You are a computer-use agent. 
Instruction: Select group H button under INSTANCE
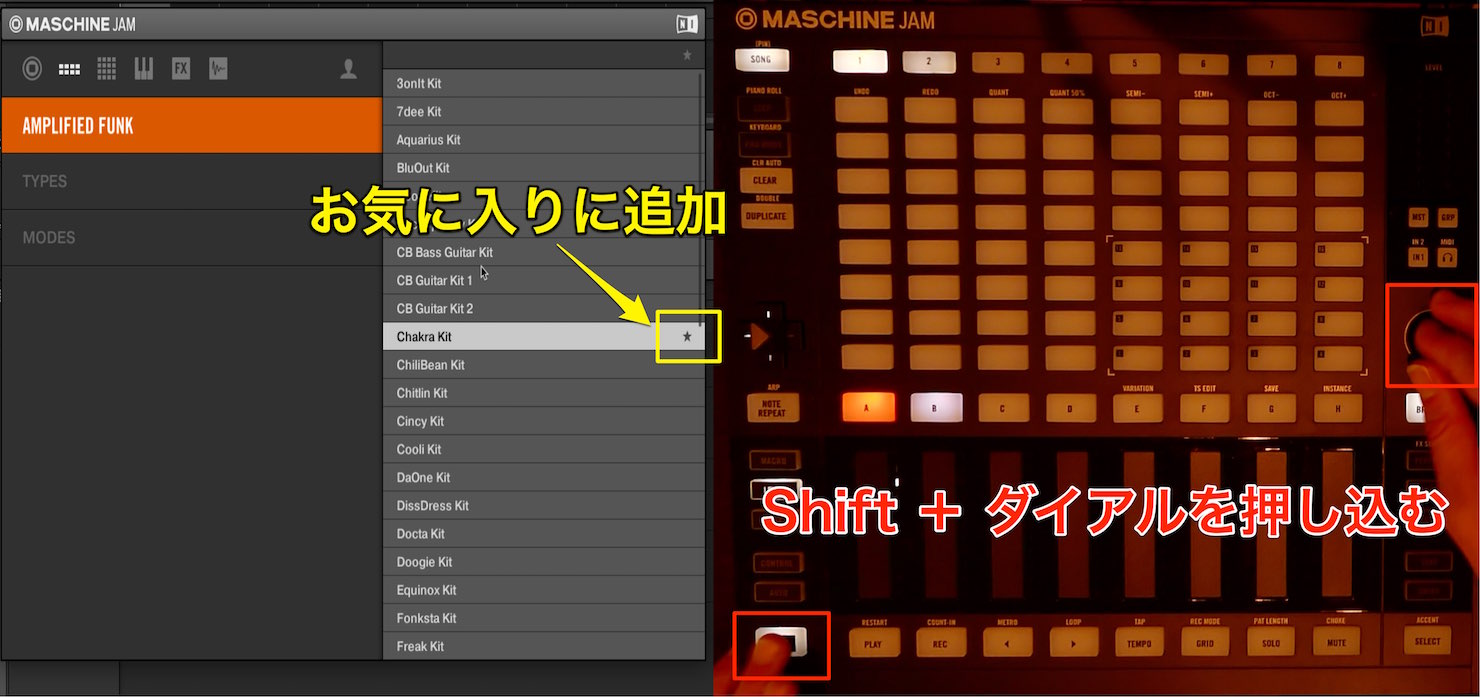tap(1337, 407)
